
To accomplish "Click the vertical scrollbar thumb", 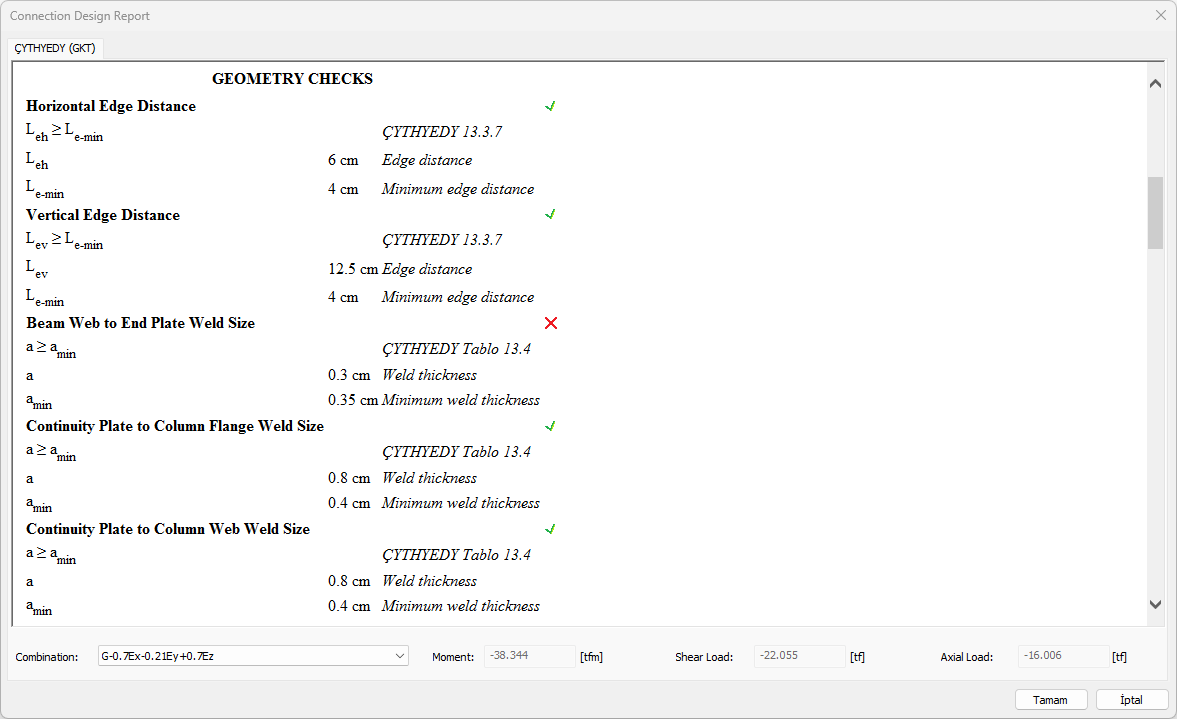I will [1155, 212].
